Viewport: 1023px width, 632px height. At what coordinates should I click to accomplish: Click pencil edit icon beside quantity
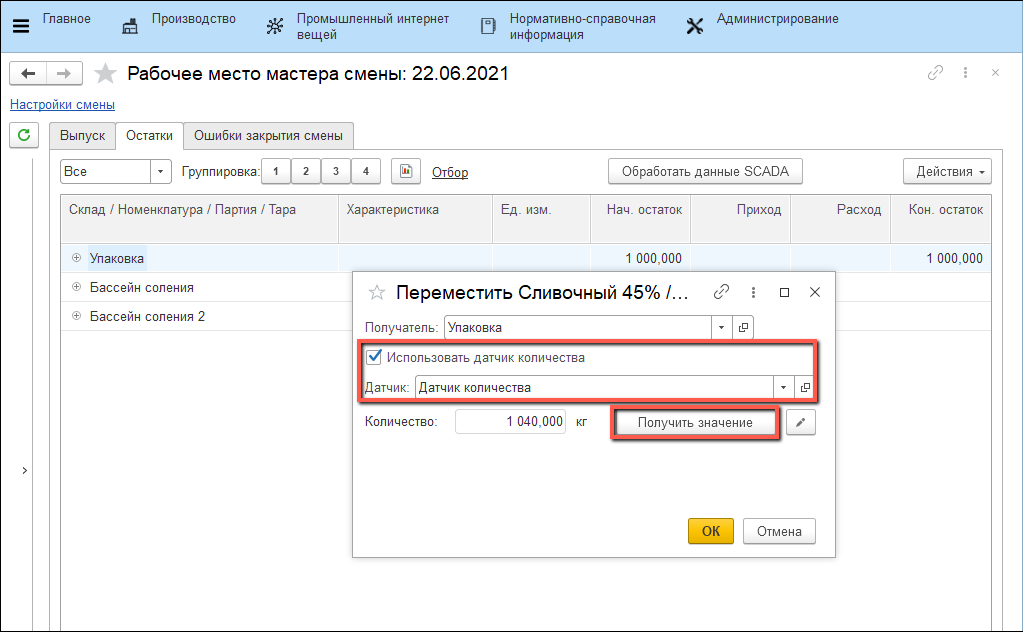(801, 423)
